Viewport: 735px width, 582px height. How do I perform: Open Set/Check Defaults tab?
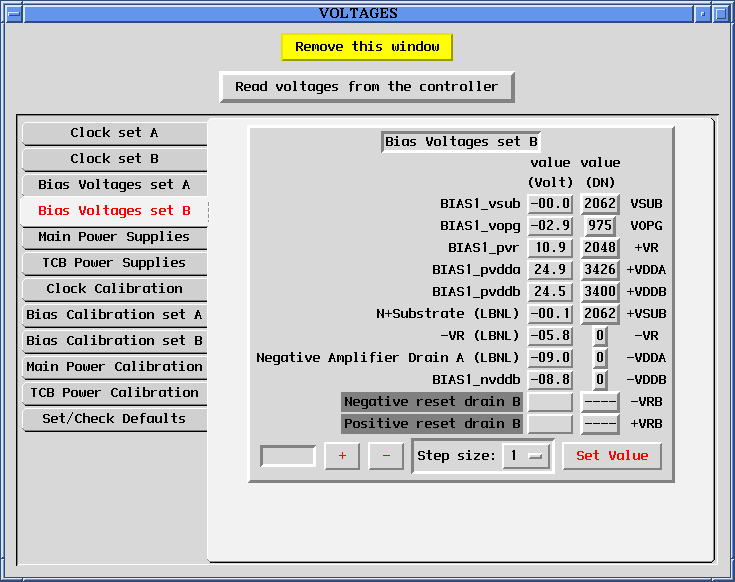coord(114,418)
